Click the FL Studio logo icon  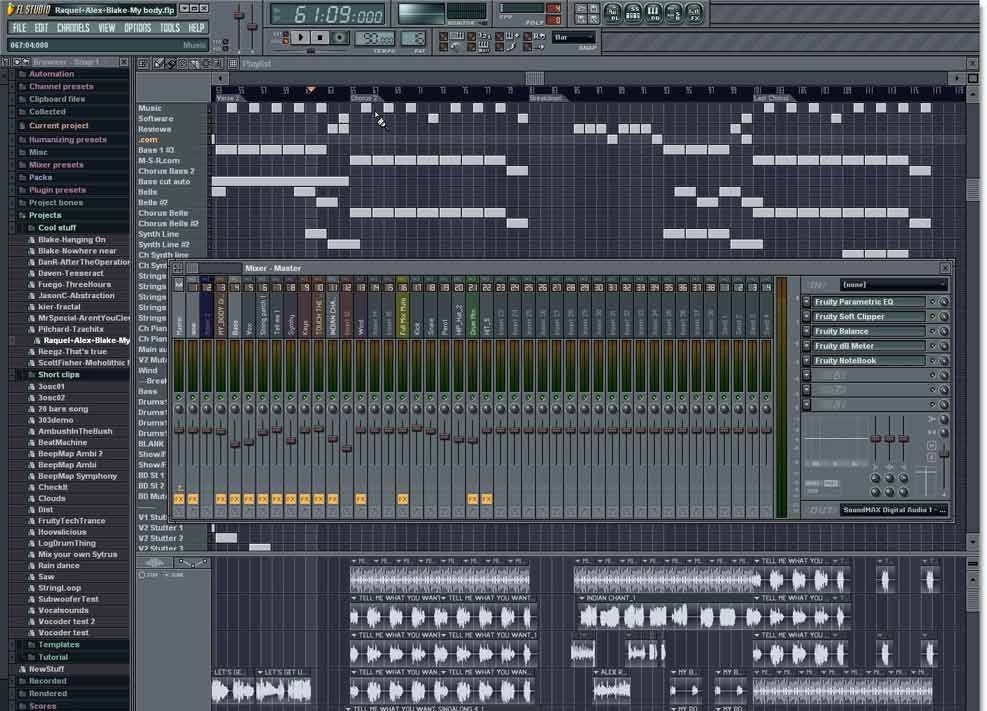[11, 9]
